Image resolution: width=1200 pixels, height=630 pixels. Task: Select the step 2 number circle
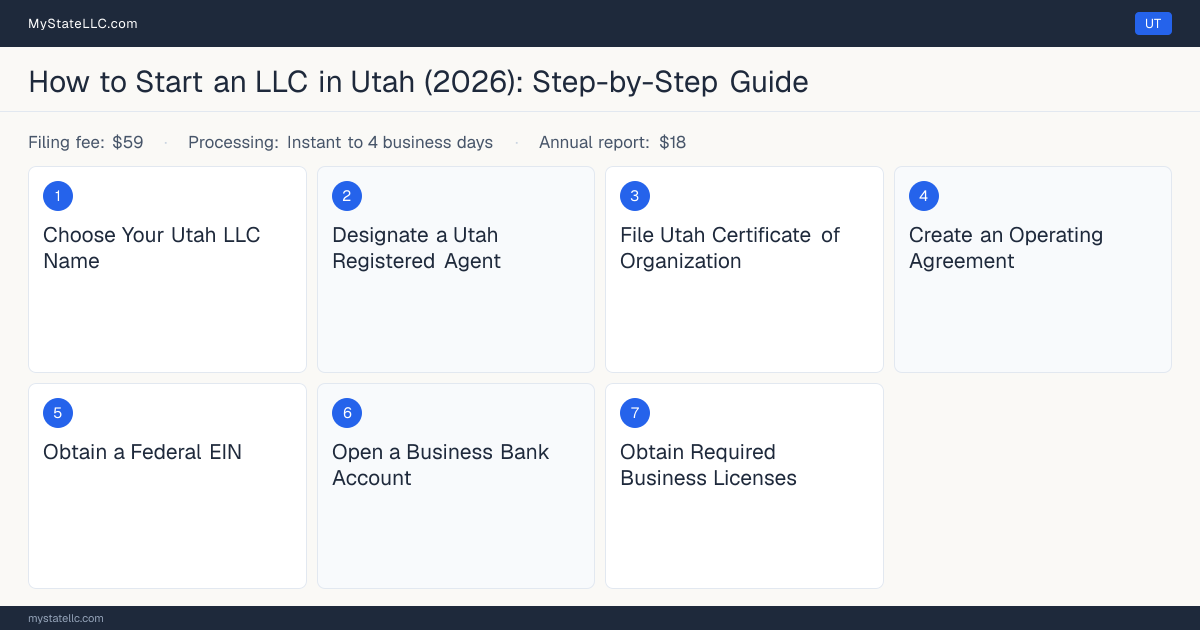click(347, 196)
